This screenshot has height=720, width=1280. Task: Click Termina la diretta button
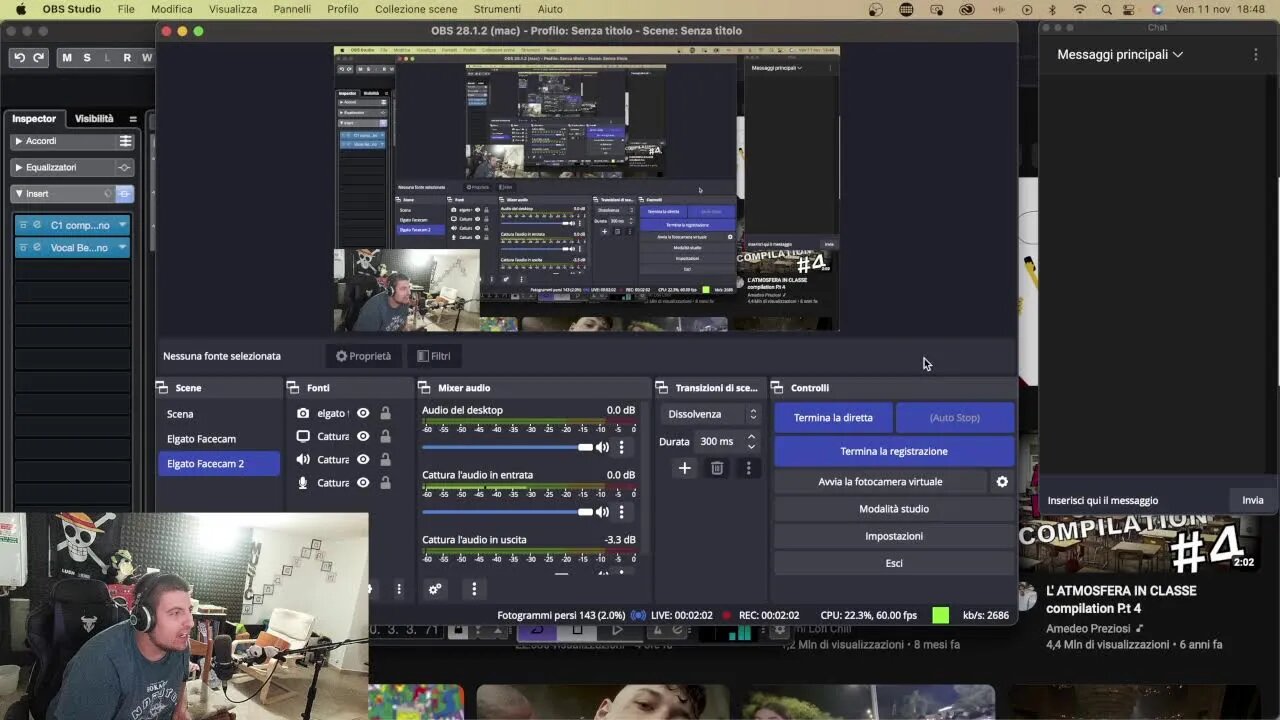833,418
